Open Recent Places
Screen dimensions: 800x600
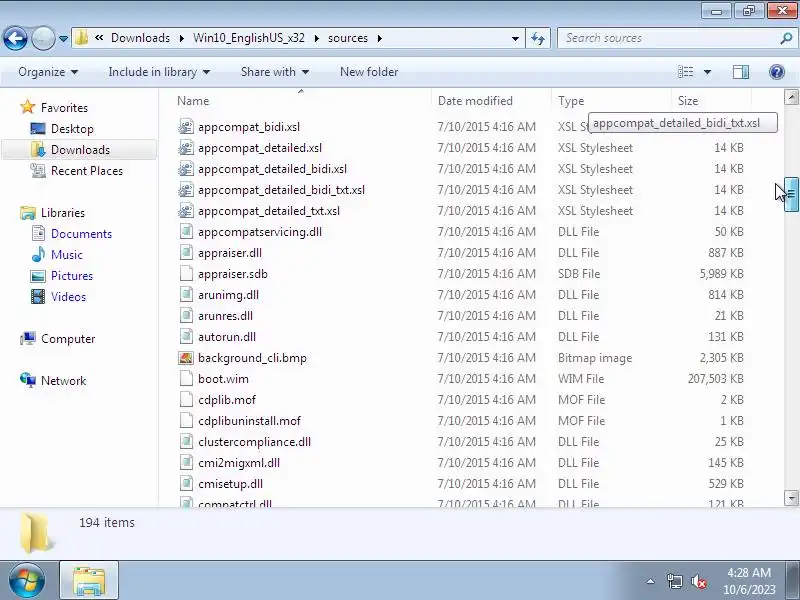click(87, 171)
